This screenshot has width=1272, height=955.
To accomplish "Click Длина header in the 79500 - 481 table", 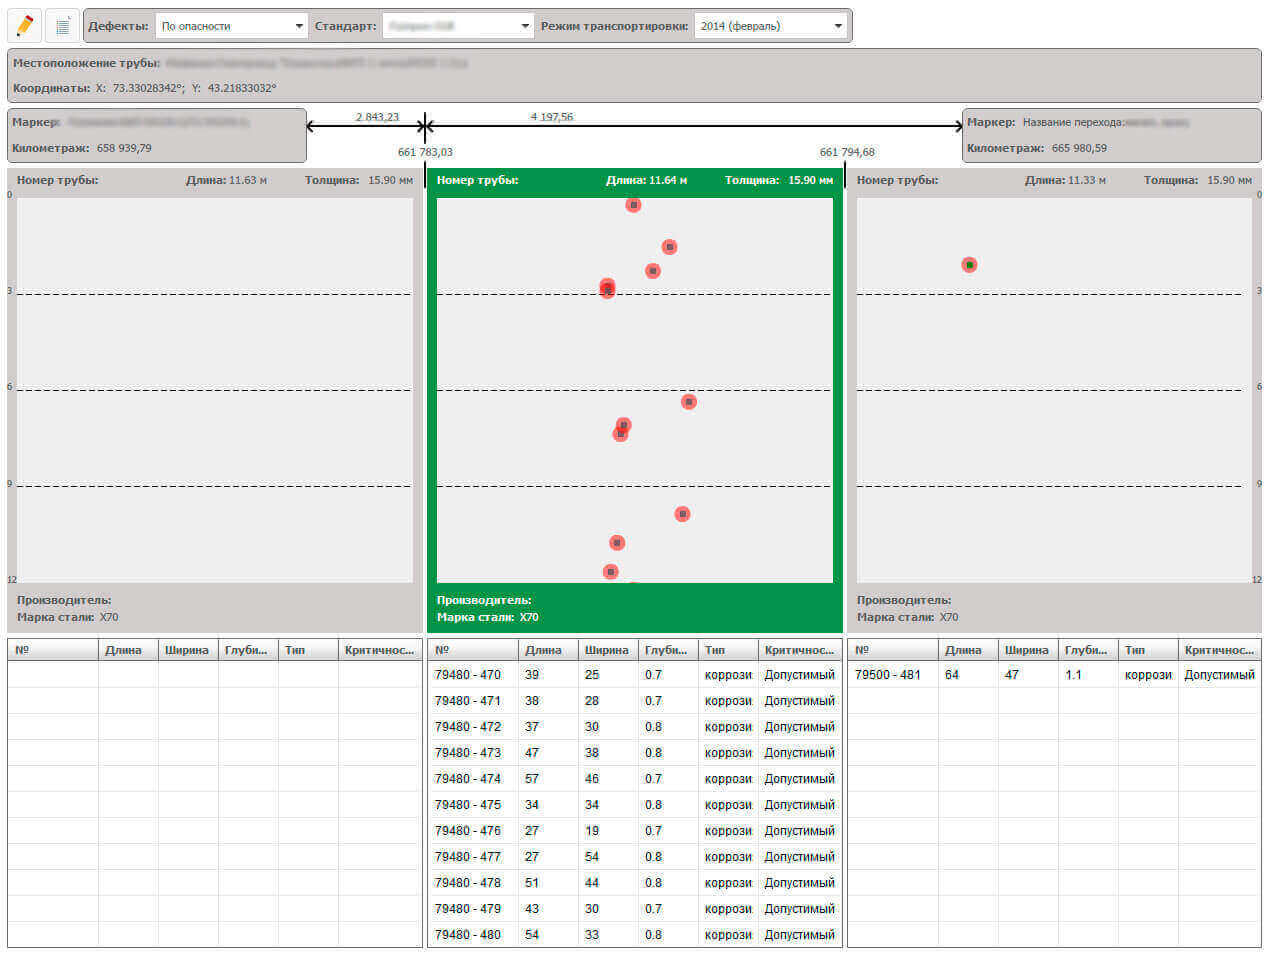I will (968, 650).
